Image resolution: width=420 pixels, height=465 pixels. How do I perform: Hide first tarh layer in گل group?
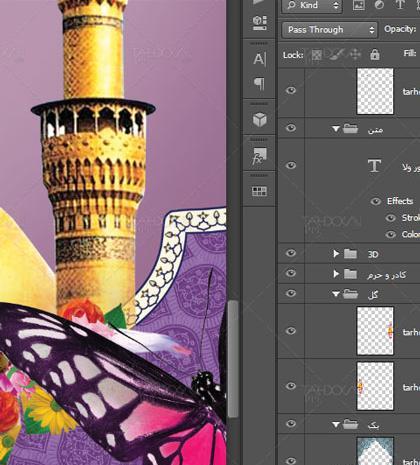point(291,331)
